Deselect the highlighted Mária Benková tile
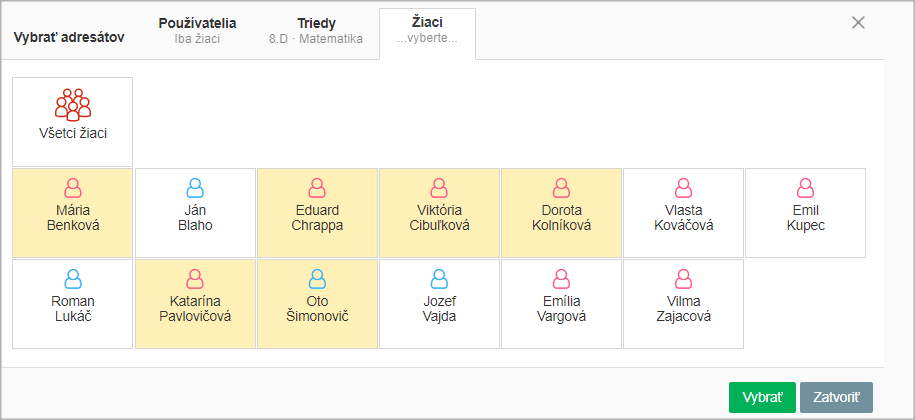The image size is (915, 420). tap(73, 213)
